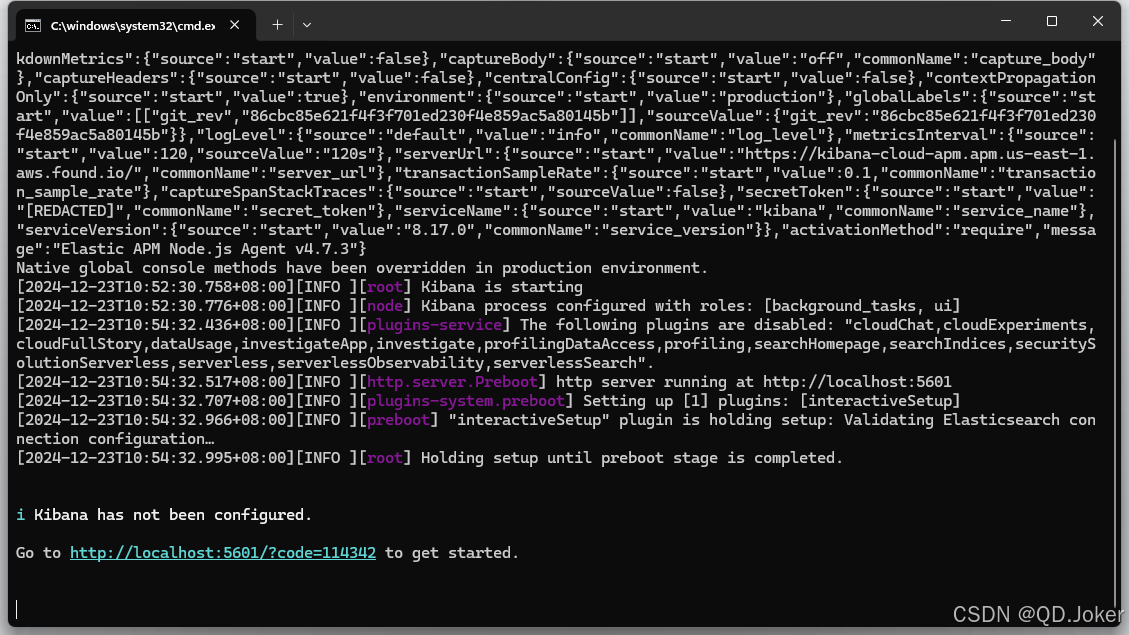Click the timestamp 2024-12-23T10:54:32.995+08:00
This screenshot has height=635, width=1129.
point(156,458)
